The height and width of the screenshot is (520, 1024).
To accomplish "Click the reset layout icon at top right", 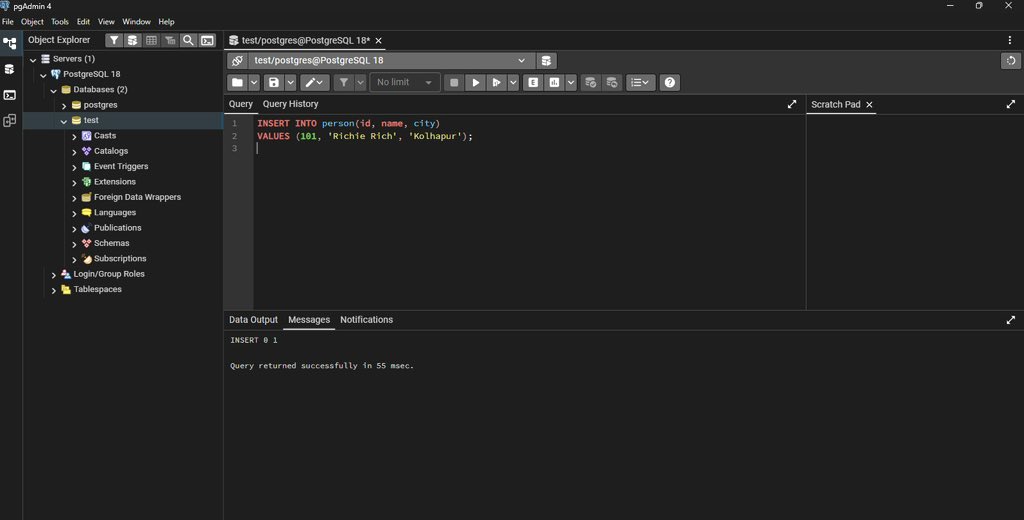I will pyautogui.click(x=1011, y=61).
